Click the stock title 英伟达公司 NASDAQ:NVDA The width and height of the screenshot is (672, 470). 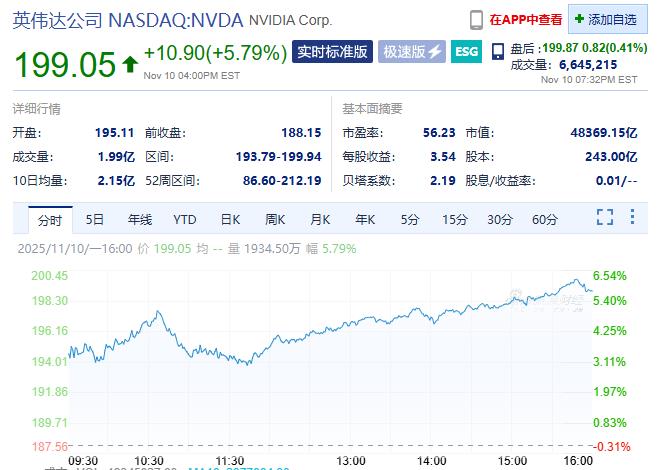pos(128,20)
